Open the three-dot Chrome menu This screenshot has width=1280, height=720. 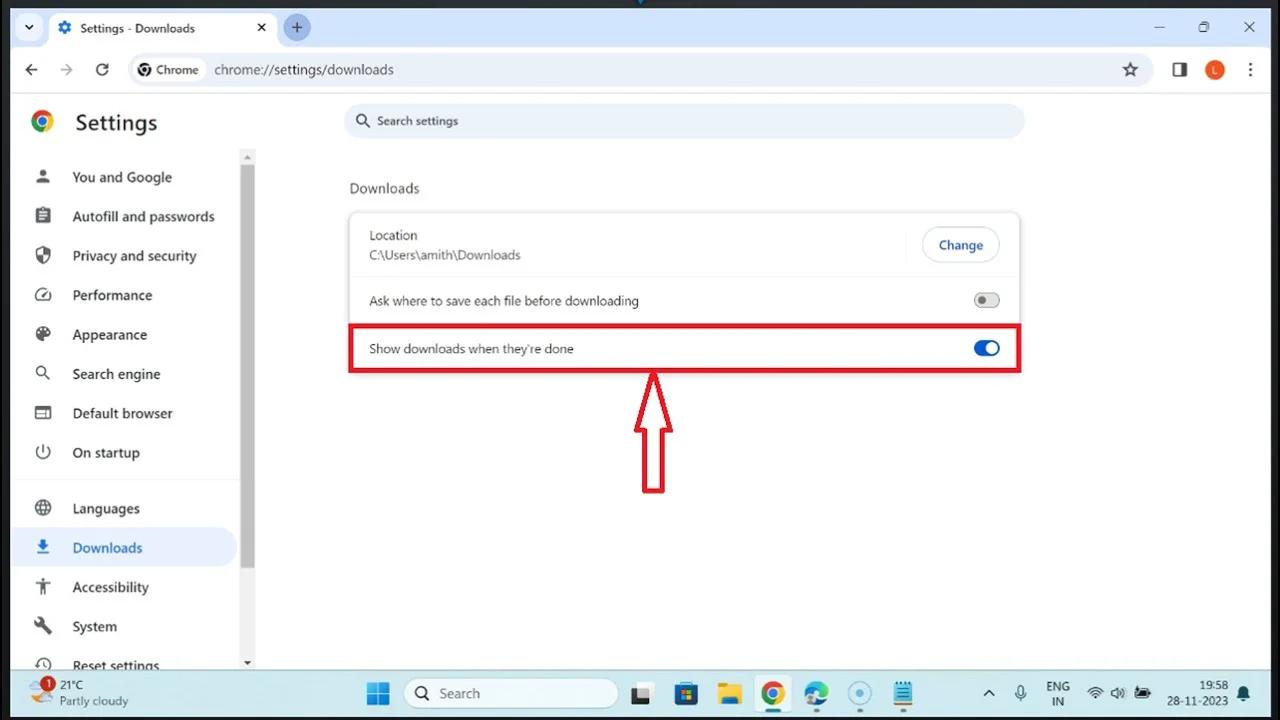click(1250, 70)
